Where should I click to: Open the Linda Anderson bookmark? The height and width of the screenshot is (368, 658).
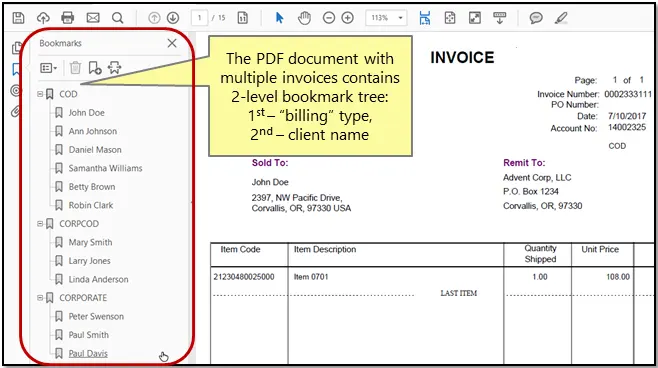pos(98,279)
